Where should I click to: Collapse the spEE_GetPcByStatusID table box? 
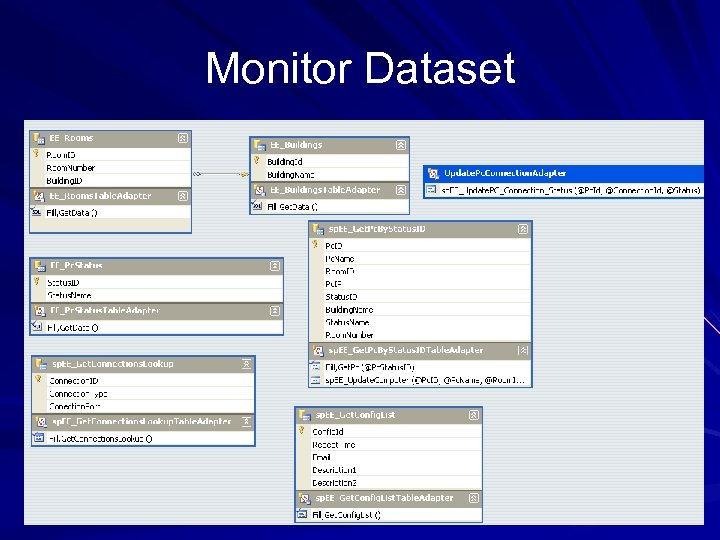523,229
